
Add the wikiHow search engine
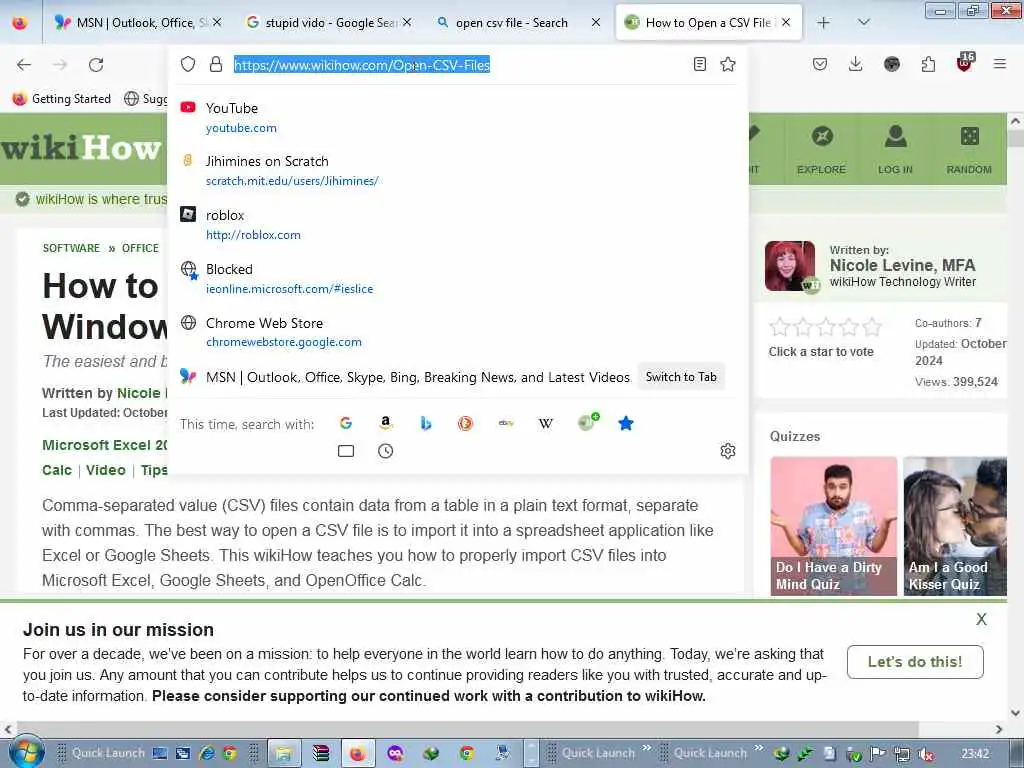(x=588, y=422)
